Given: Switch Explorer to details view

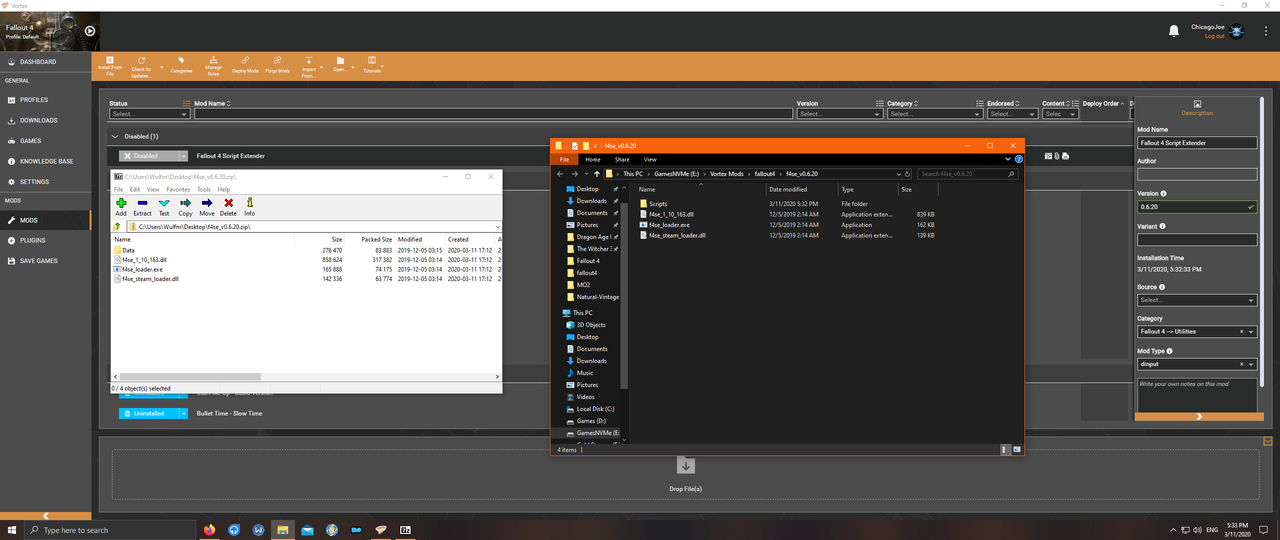Looking at the screenshot, I should point(1007,450).
